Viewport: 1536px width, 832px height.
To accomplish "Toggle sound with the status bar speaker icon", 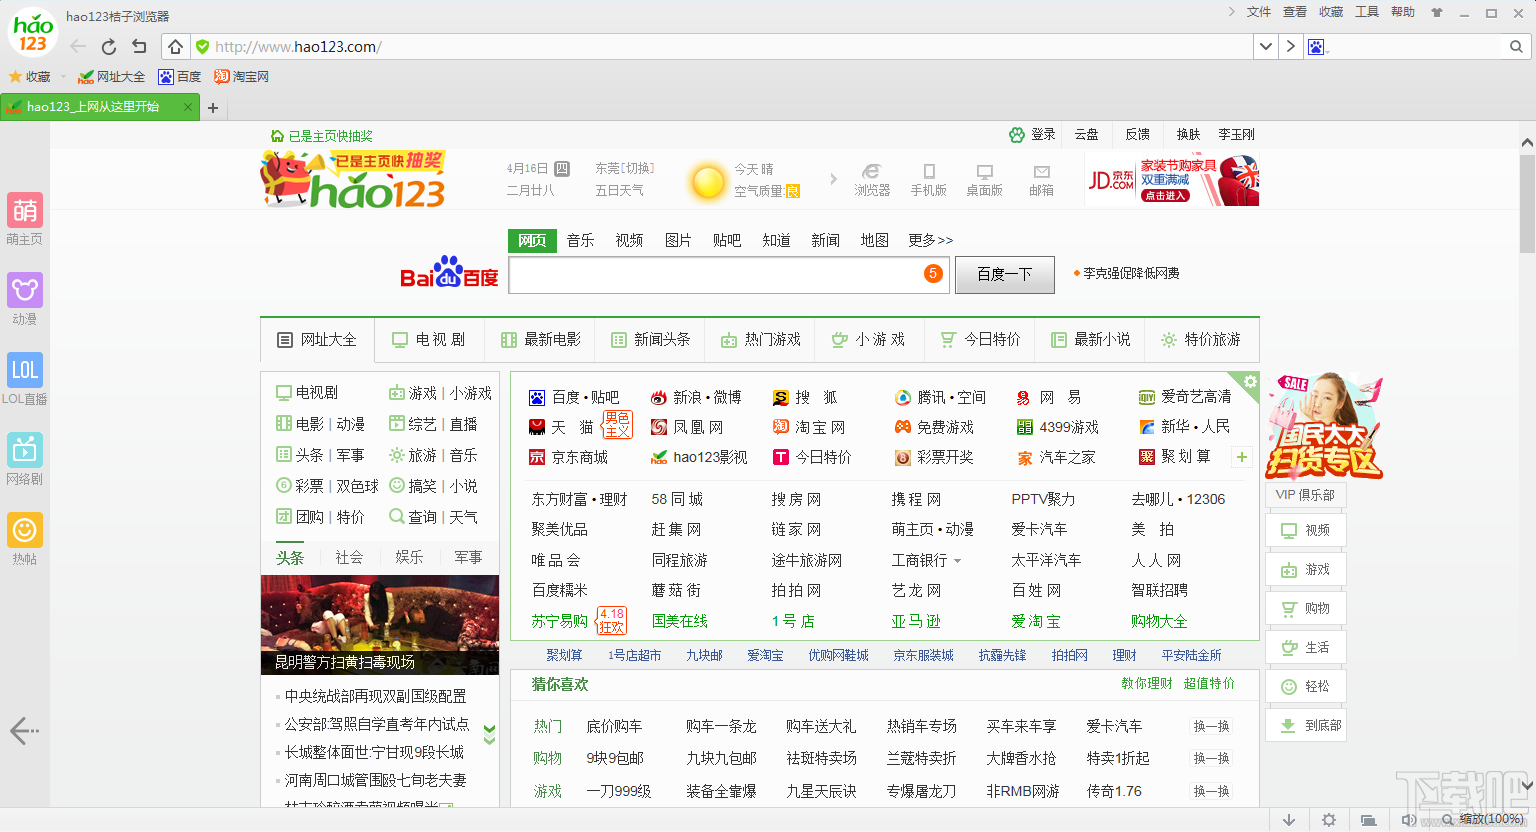I will 1408,820.
